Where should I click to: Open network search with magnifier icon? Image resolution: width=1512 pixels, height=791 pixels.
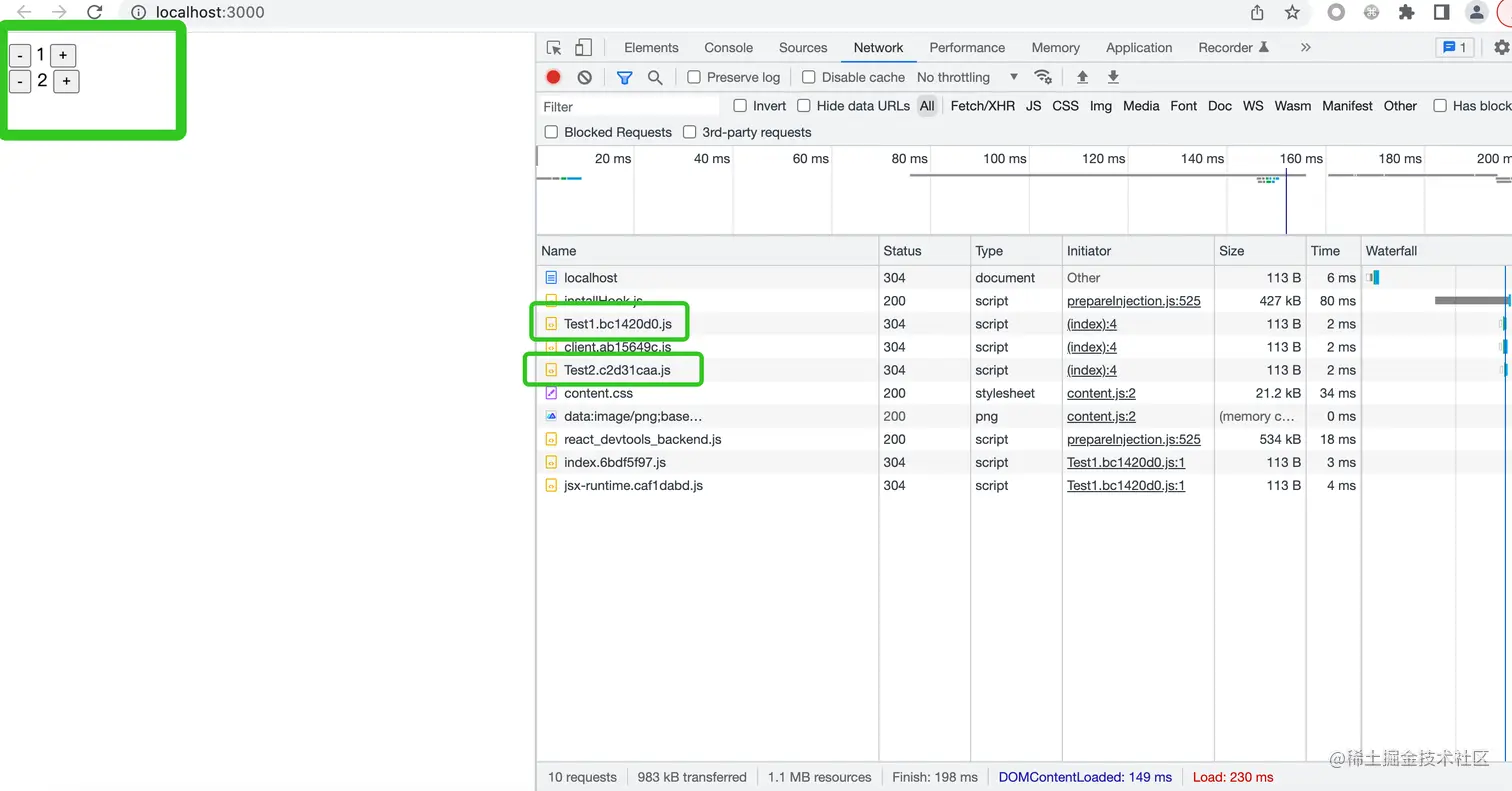[655, 77]
